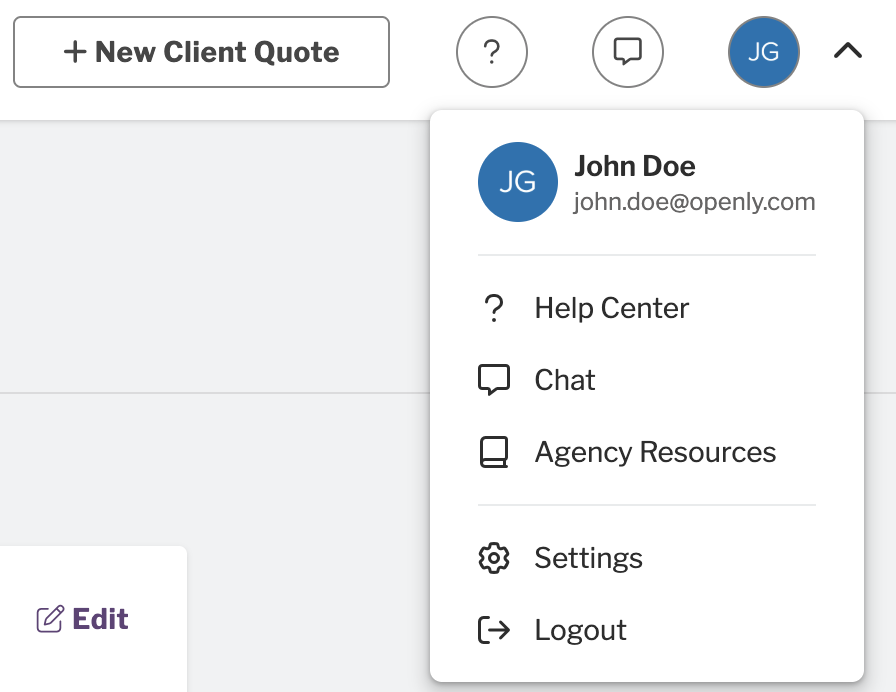Open Settings from the account menu

(646, 558)
